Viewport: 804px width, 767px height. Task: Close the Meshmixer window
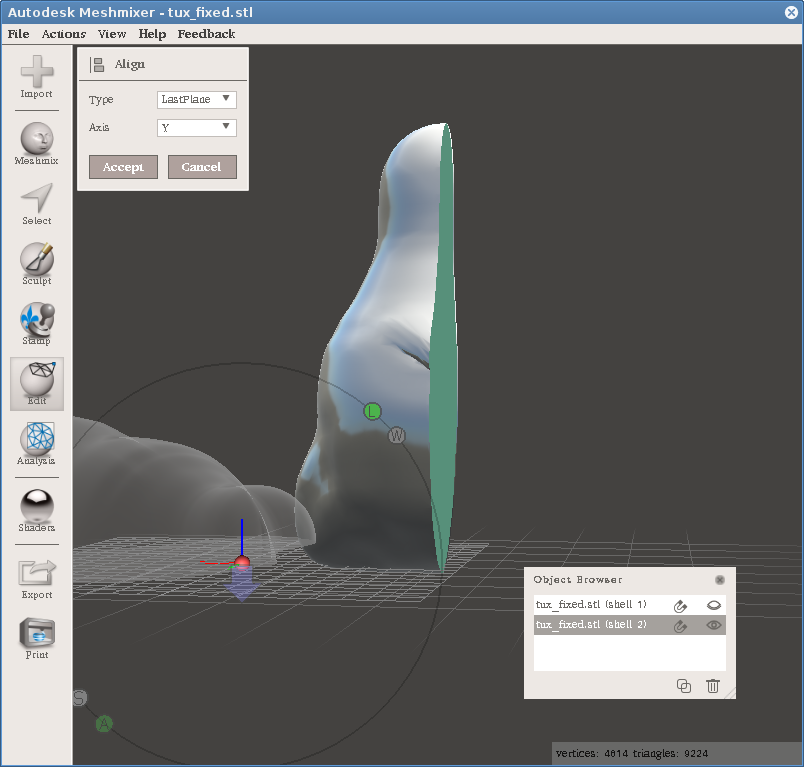(791, 12)
